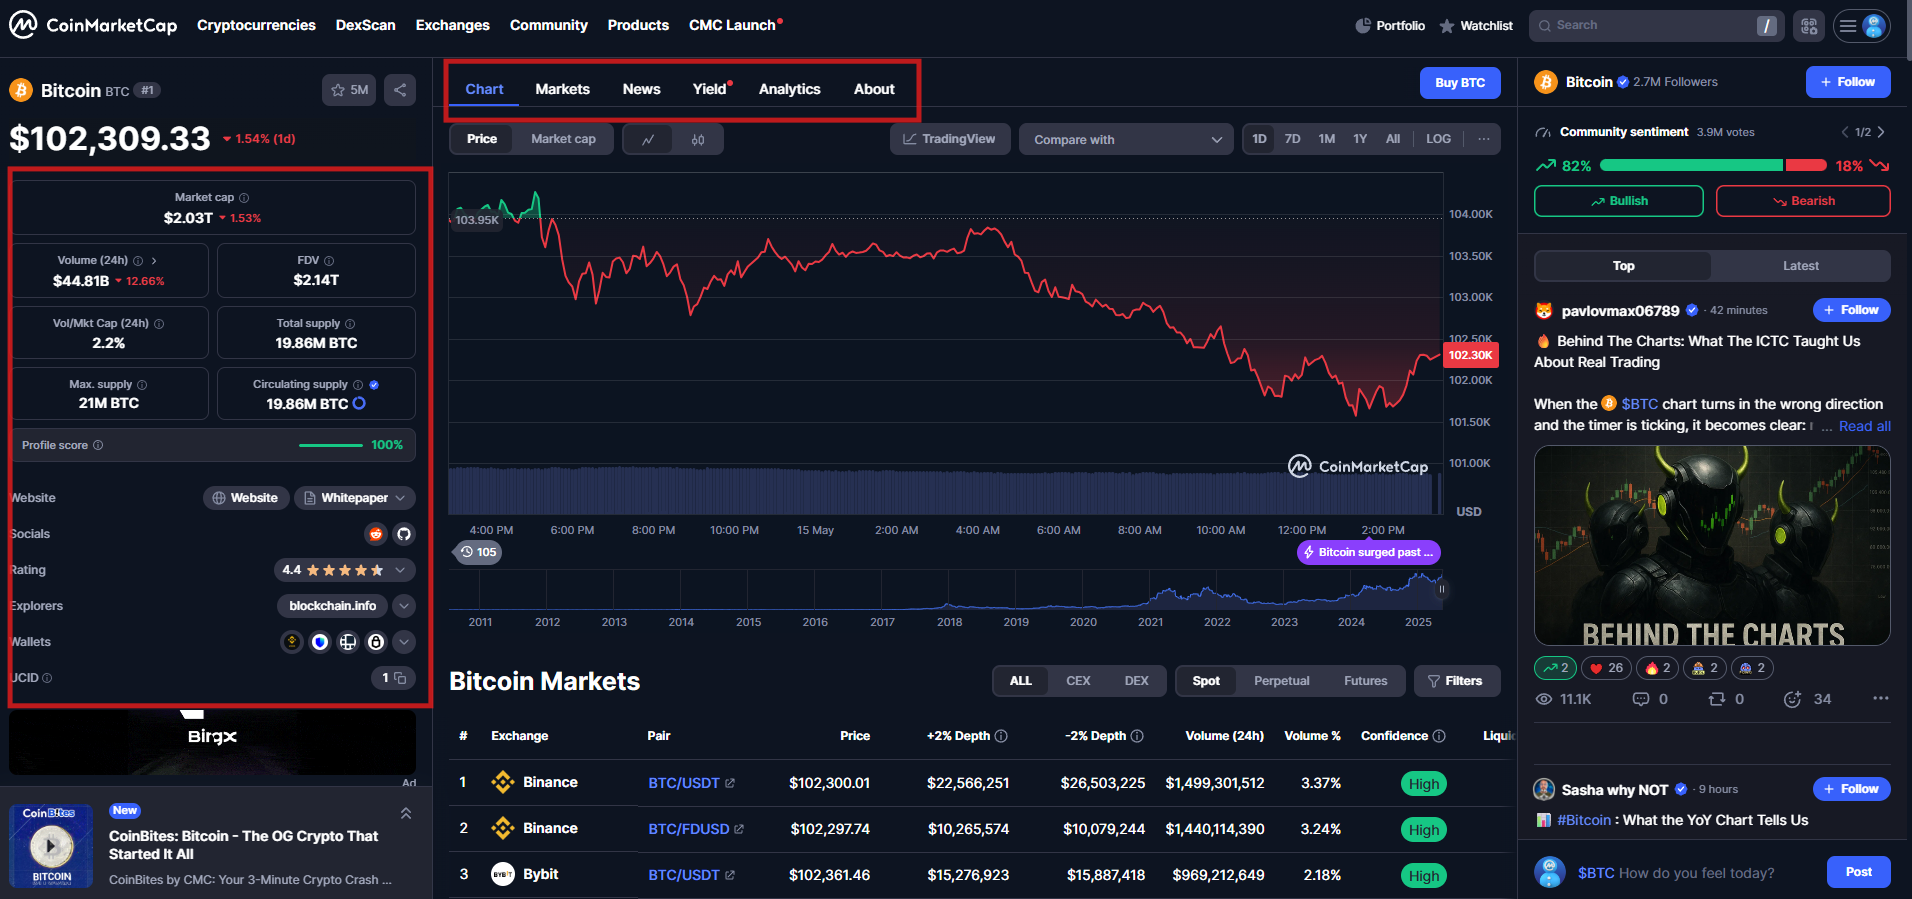This screenshot has height=899, width=1912.
Task: Open Binance BTC/FDUSD external link icon
Action: point(739,829)
